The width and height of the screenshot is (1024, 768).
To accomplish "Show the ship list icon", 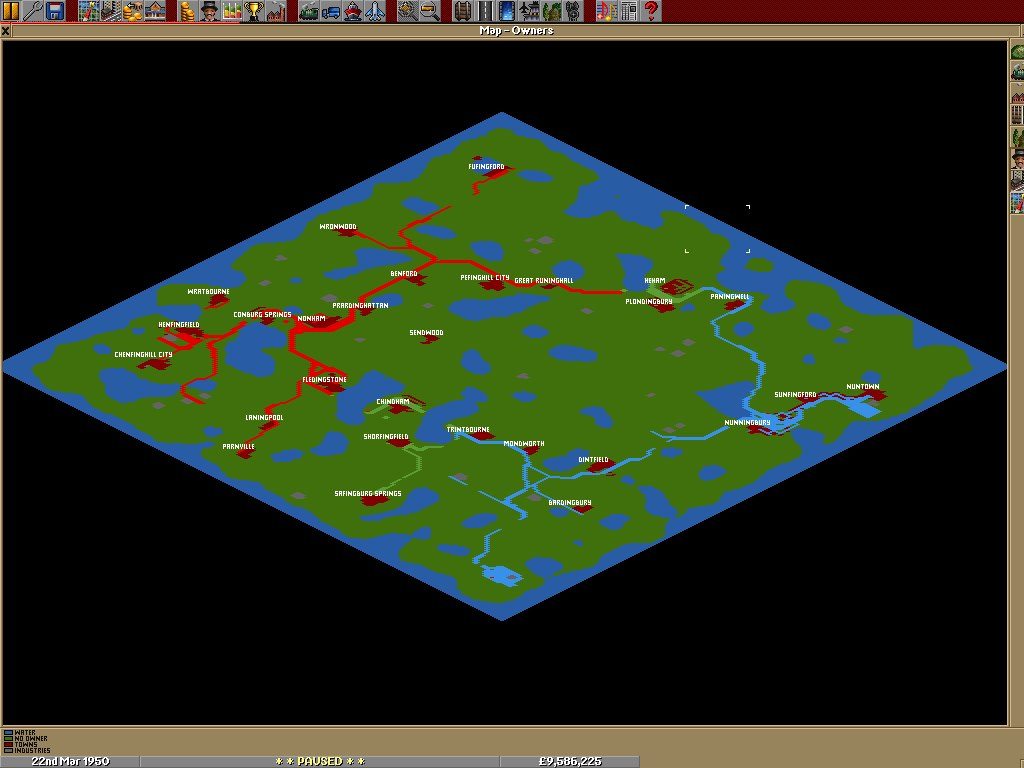I will 354,10.
